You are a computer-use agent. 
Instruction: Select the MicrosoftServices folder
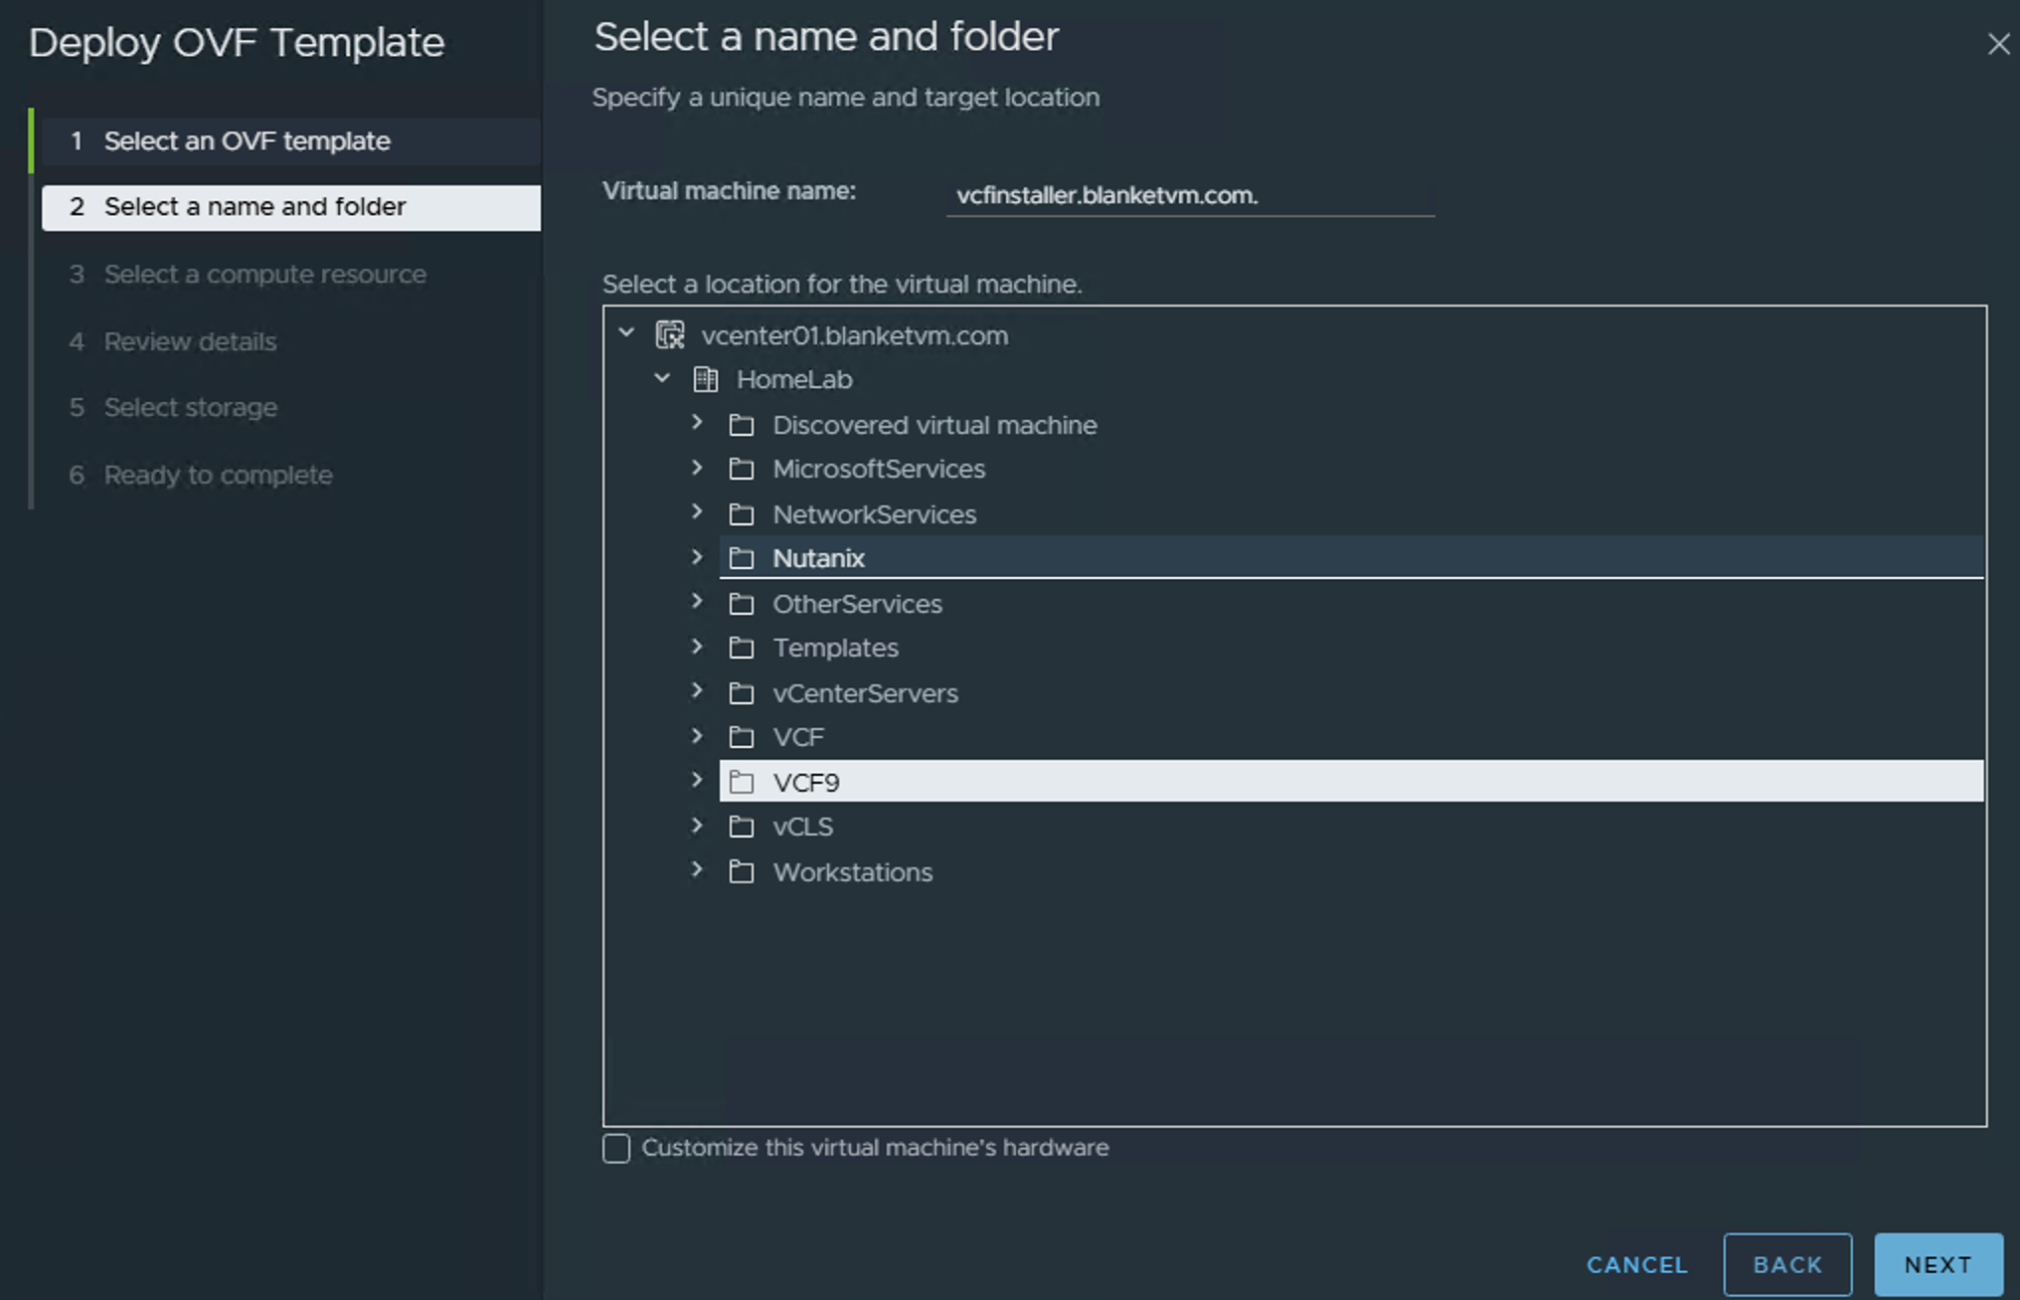[x=878, y=468]
